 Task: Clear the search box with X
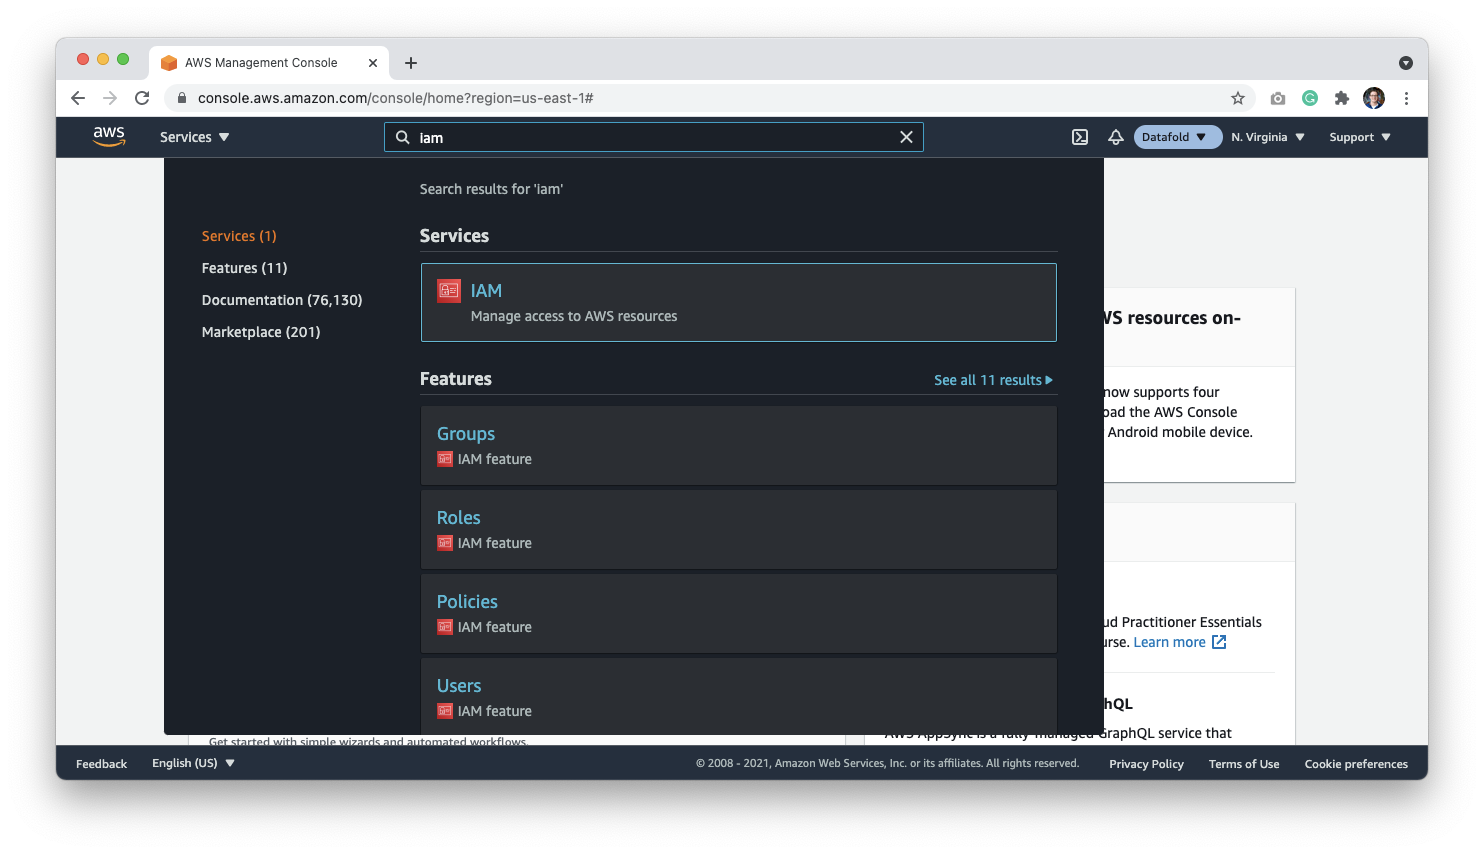click(906, 137)
